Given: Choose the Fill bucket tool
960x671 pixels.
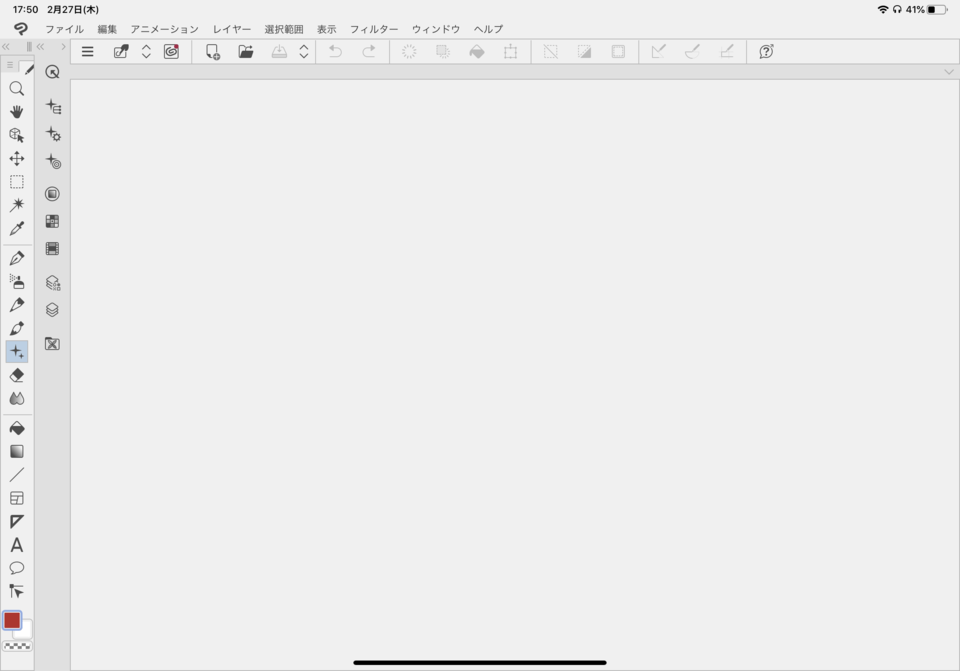Looking at the screenshot, I should pos(16,428).
